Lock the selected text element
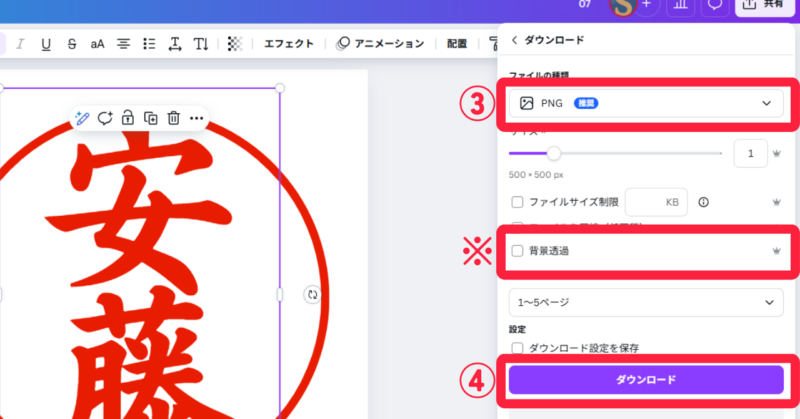This screenshot has height=419, width=800. 128,118
